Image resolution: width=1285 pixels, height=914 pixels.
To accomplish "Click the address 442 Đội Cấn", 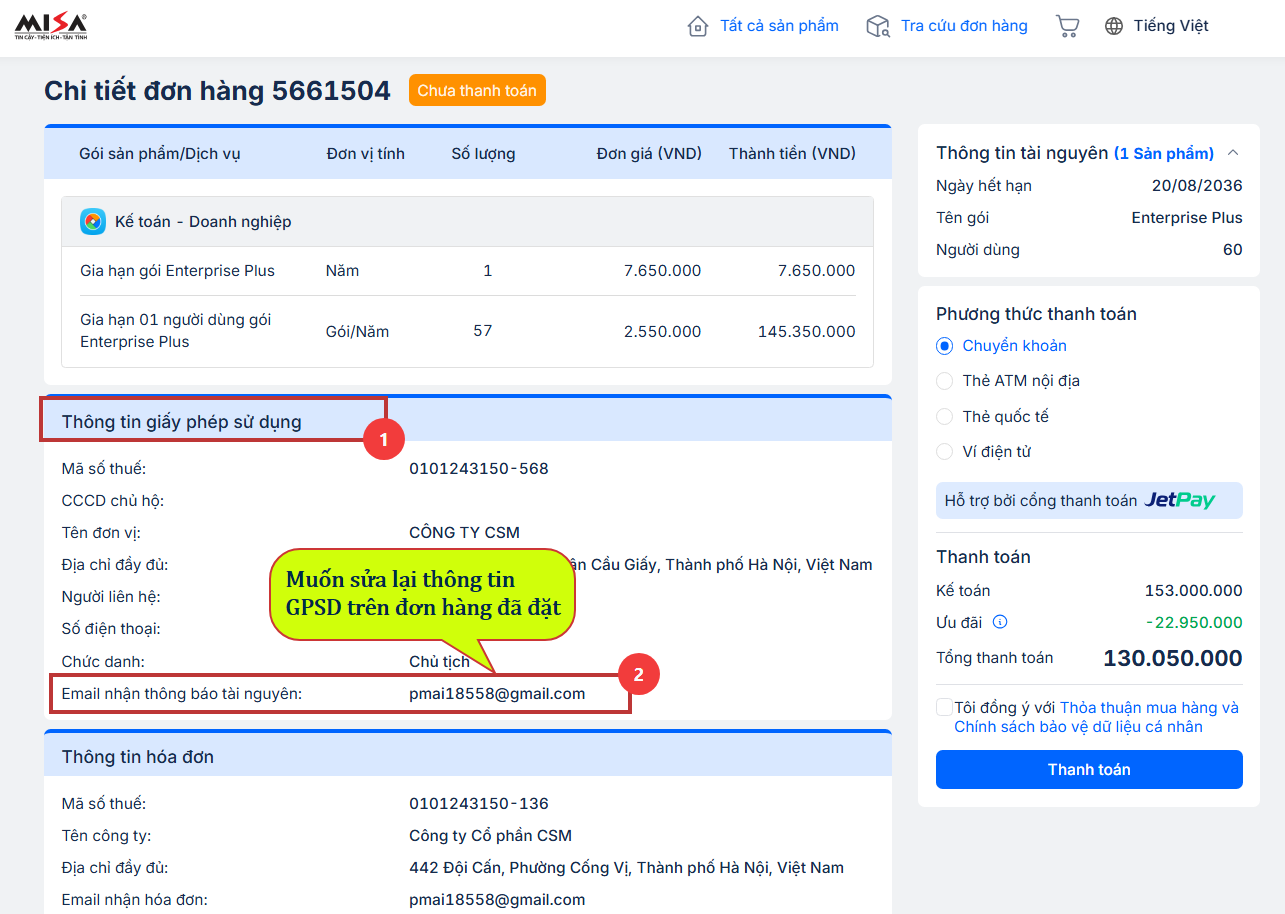I will [626, 868].
